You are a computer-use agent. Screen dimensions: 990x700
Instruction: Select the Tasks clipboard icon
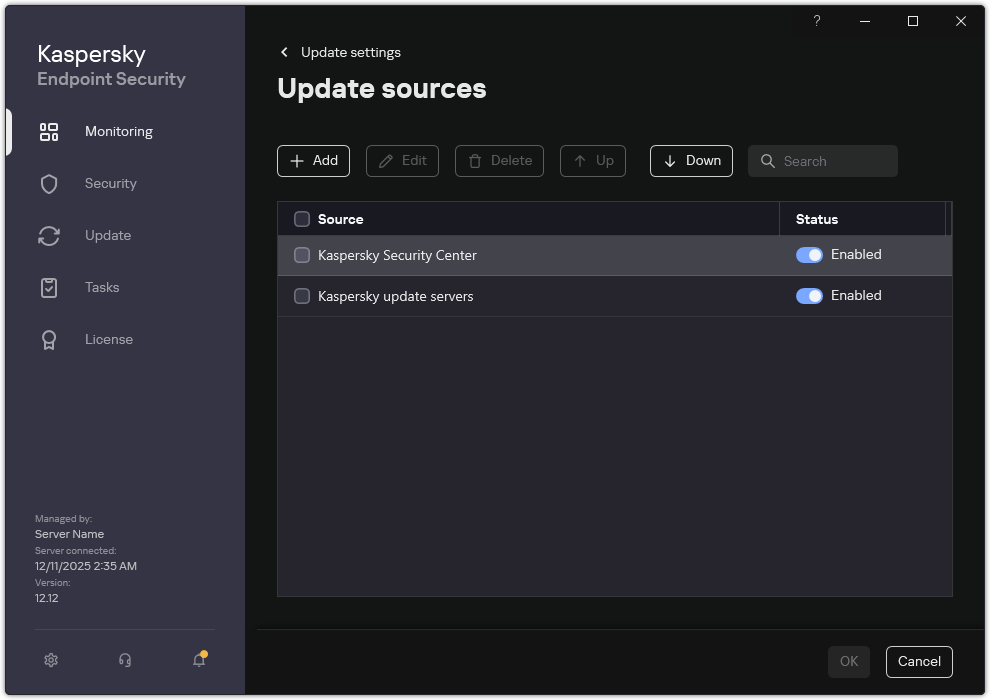pos(49,287)
